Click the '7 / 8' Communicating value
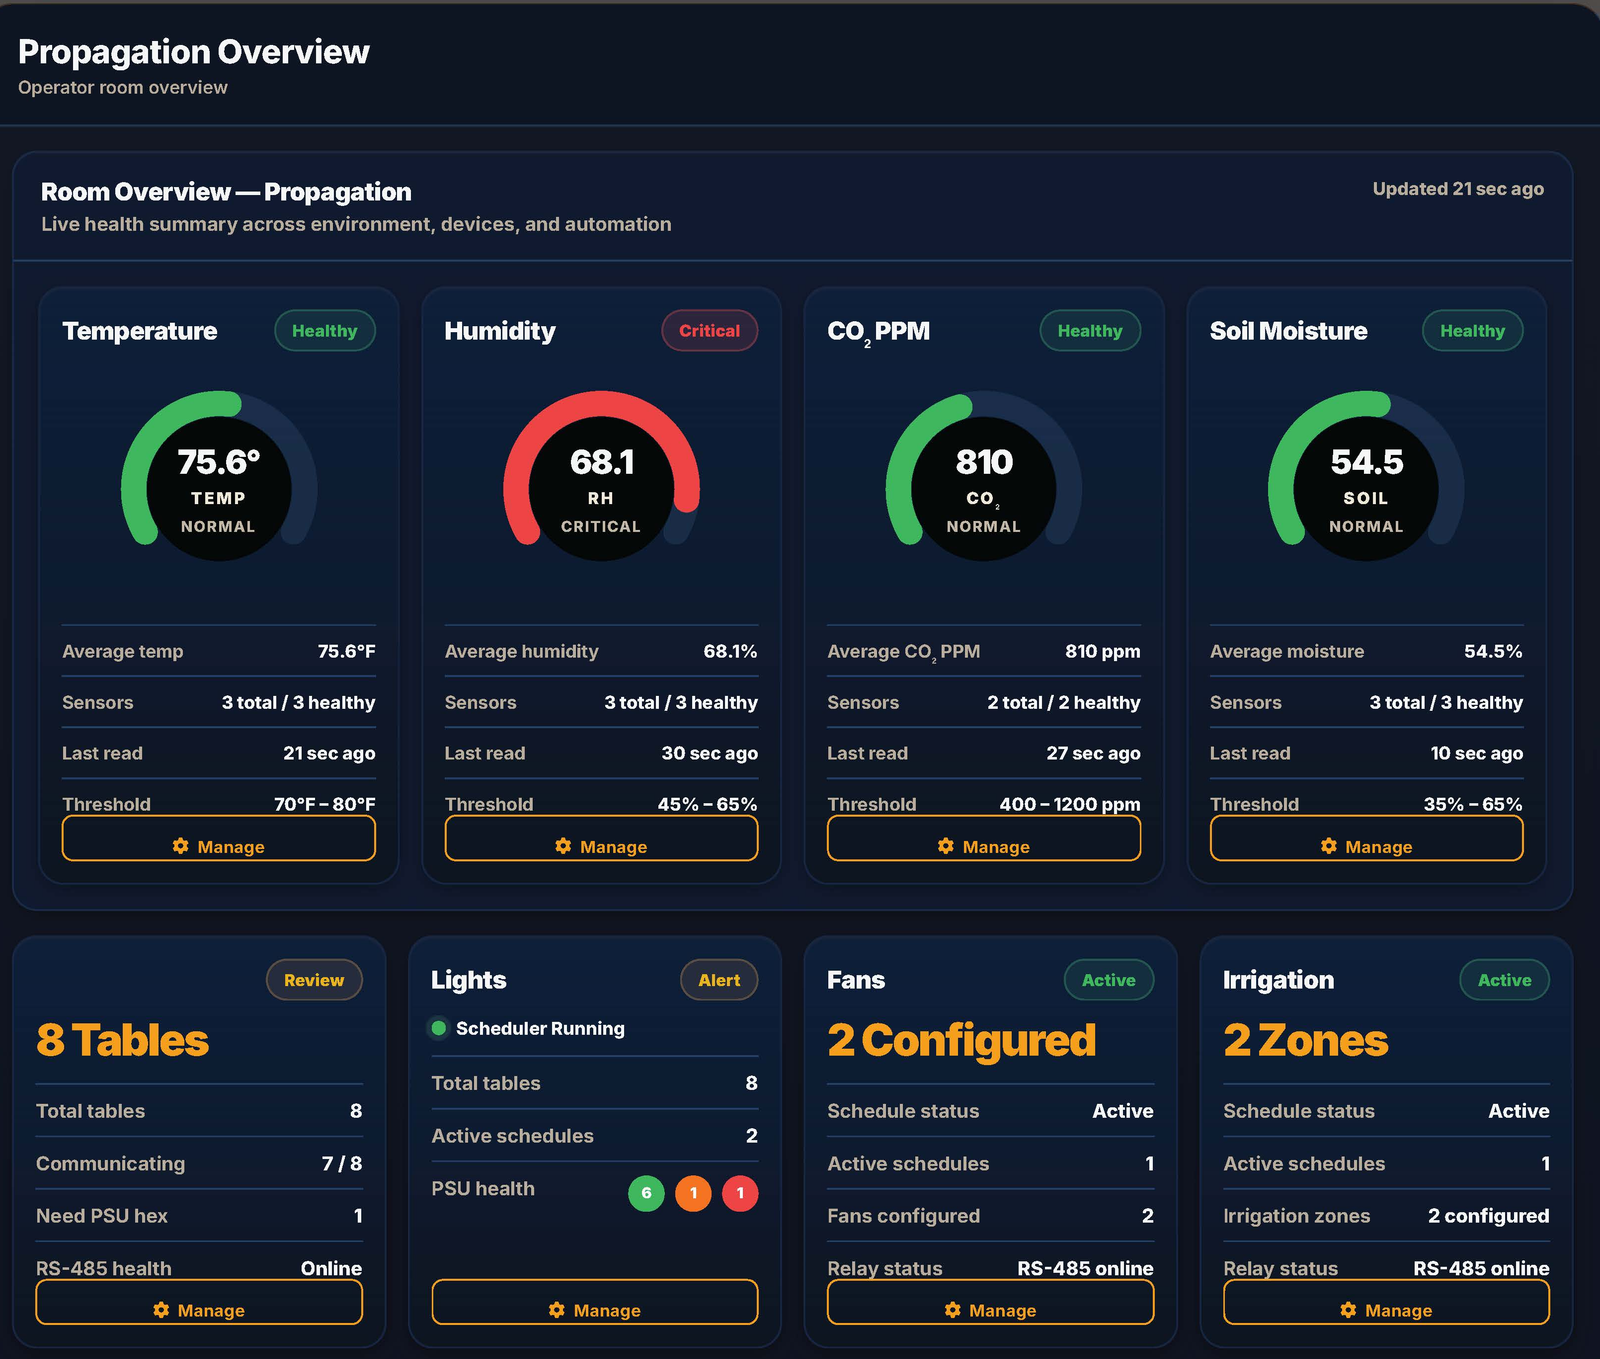The height and width of the screenshot is (1359, 1600). pos(342,1163)
